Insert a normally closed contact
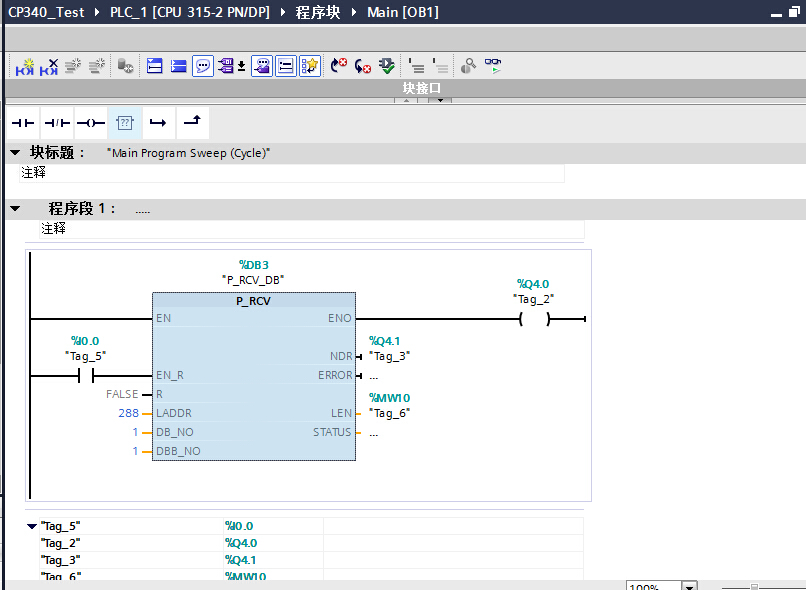Viewport: 806px width, 590px height. coord(57,123)
